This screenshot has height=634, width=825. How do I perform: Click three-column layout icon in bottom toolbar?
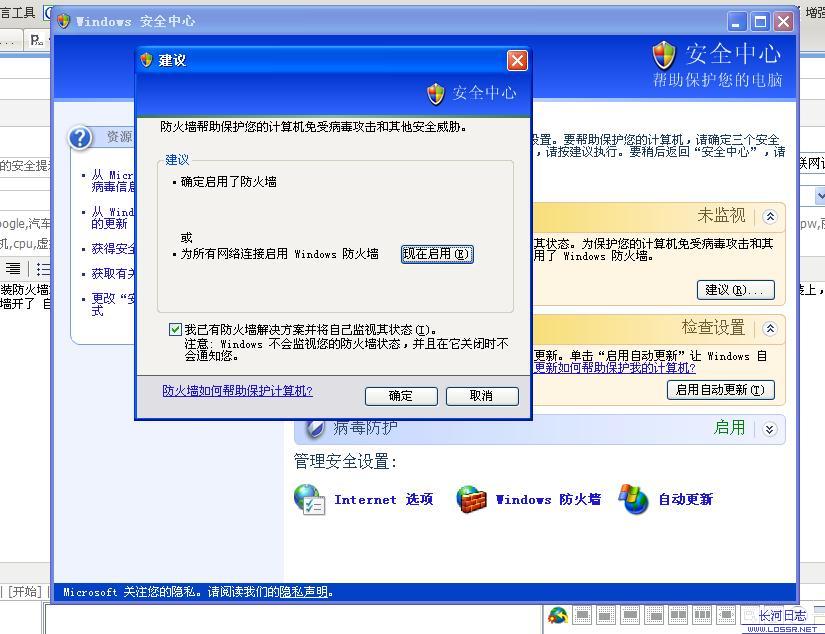coord(702,615)
